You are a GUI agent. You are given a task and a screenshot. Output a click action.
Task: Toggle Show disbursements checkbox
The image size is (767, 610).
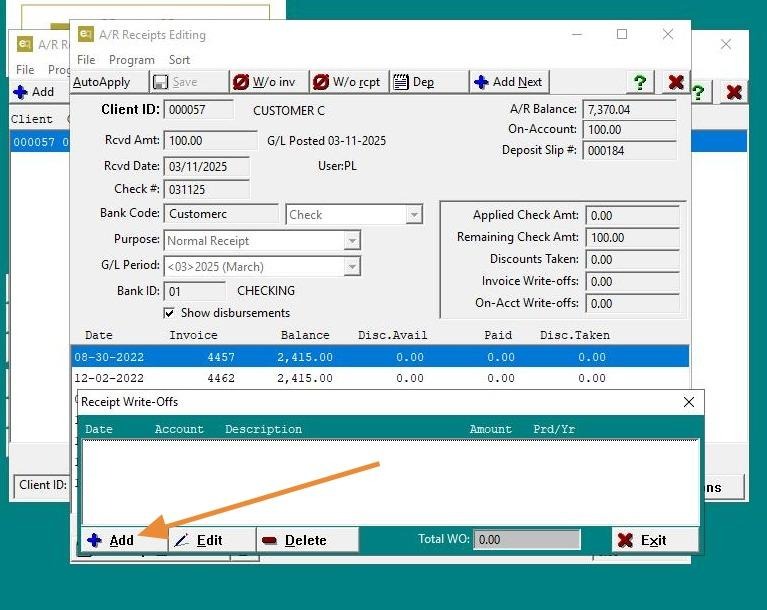169,313
